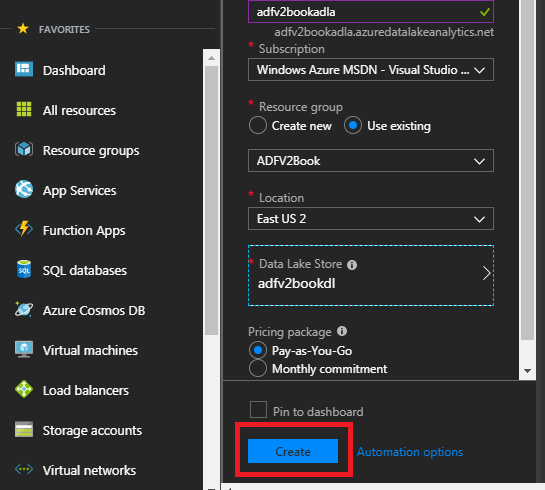Open Resource groups cube icon
Screen dimensions: 545x490
click(x=24, y=150)
